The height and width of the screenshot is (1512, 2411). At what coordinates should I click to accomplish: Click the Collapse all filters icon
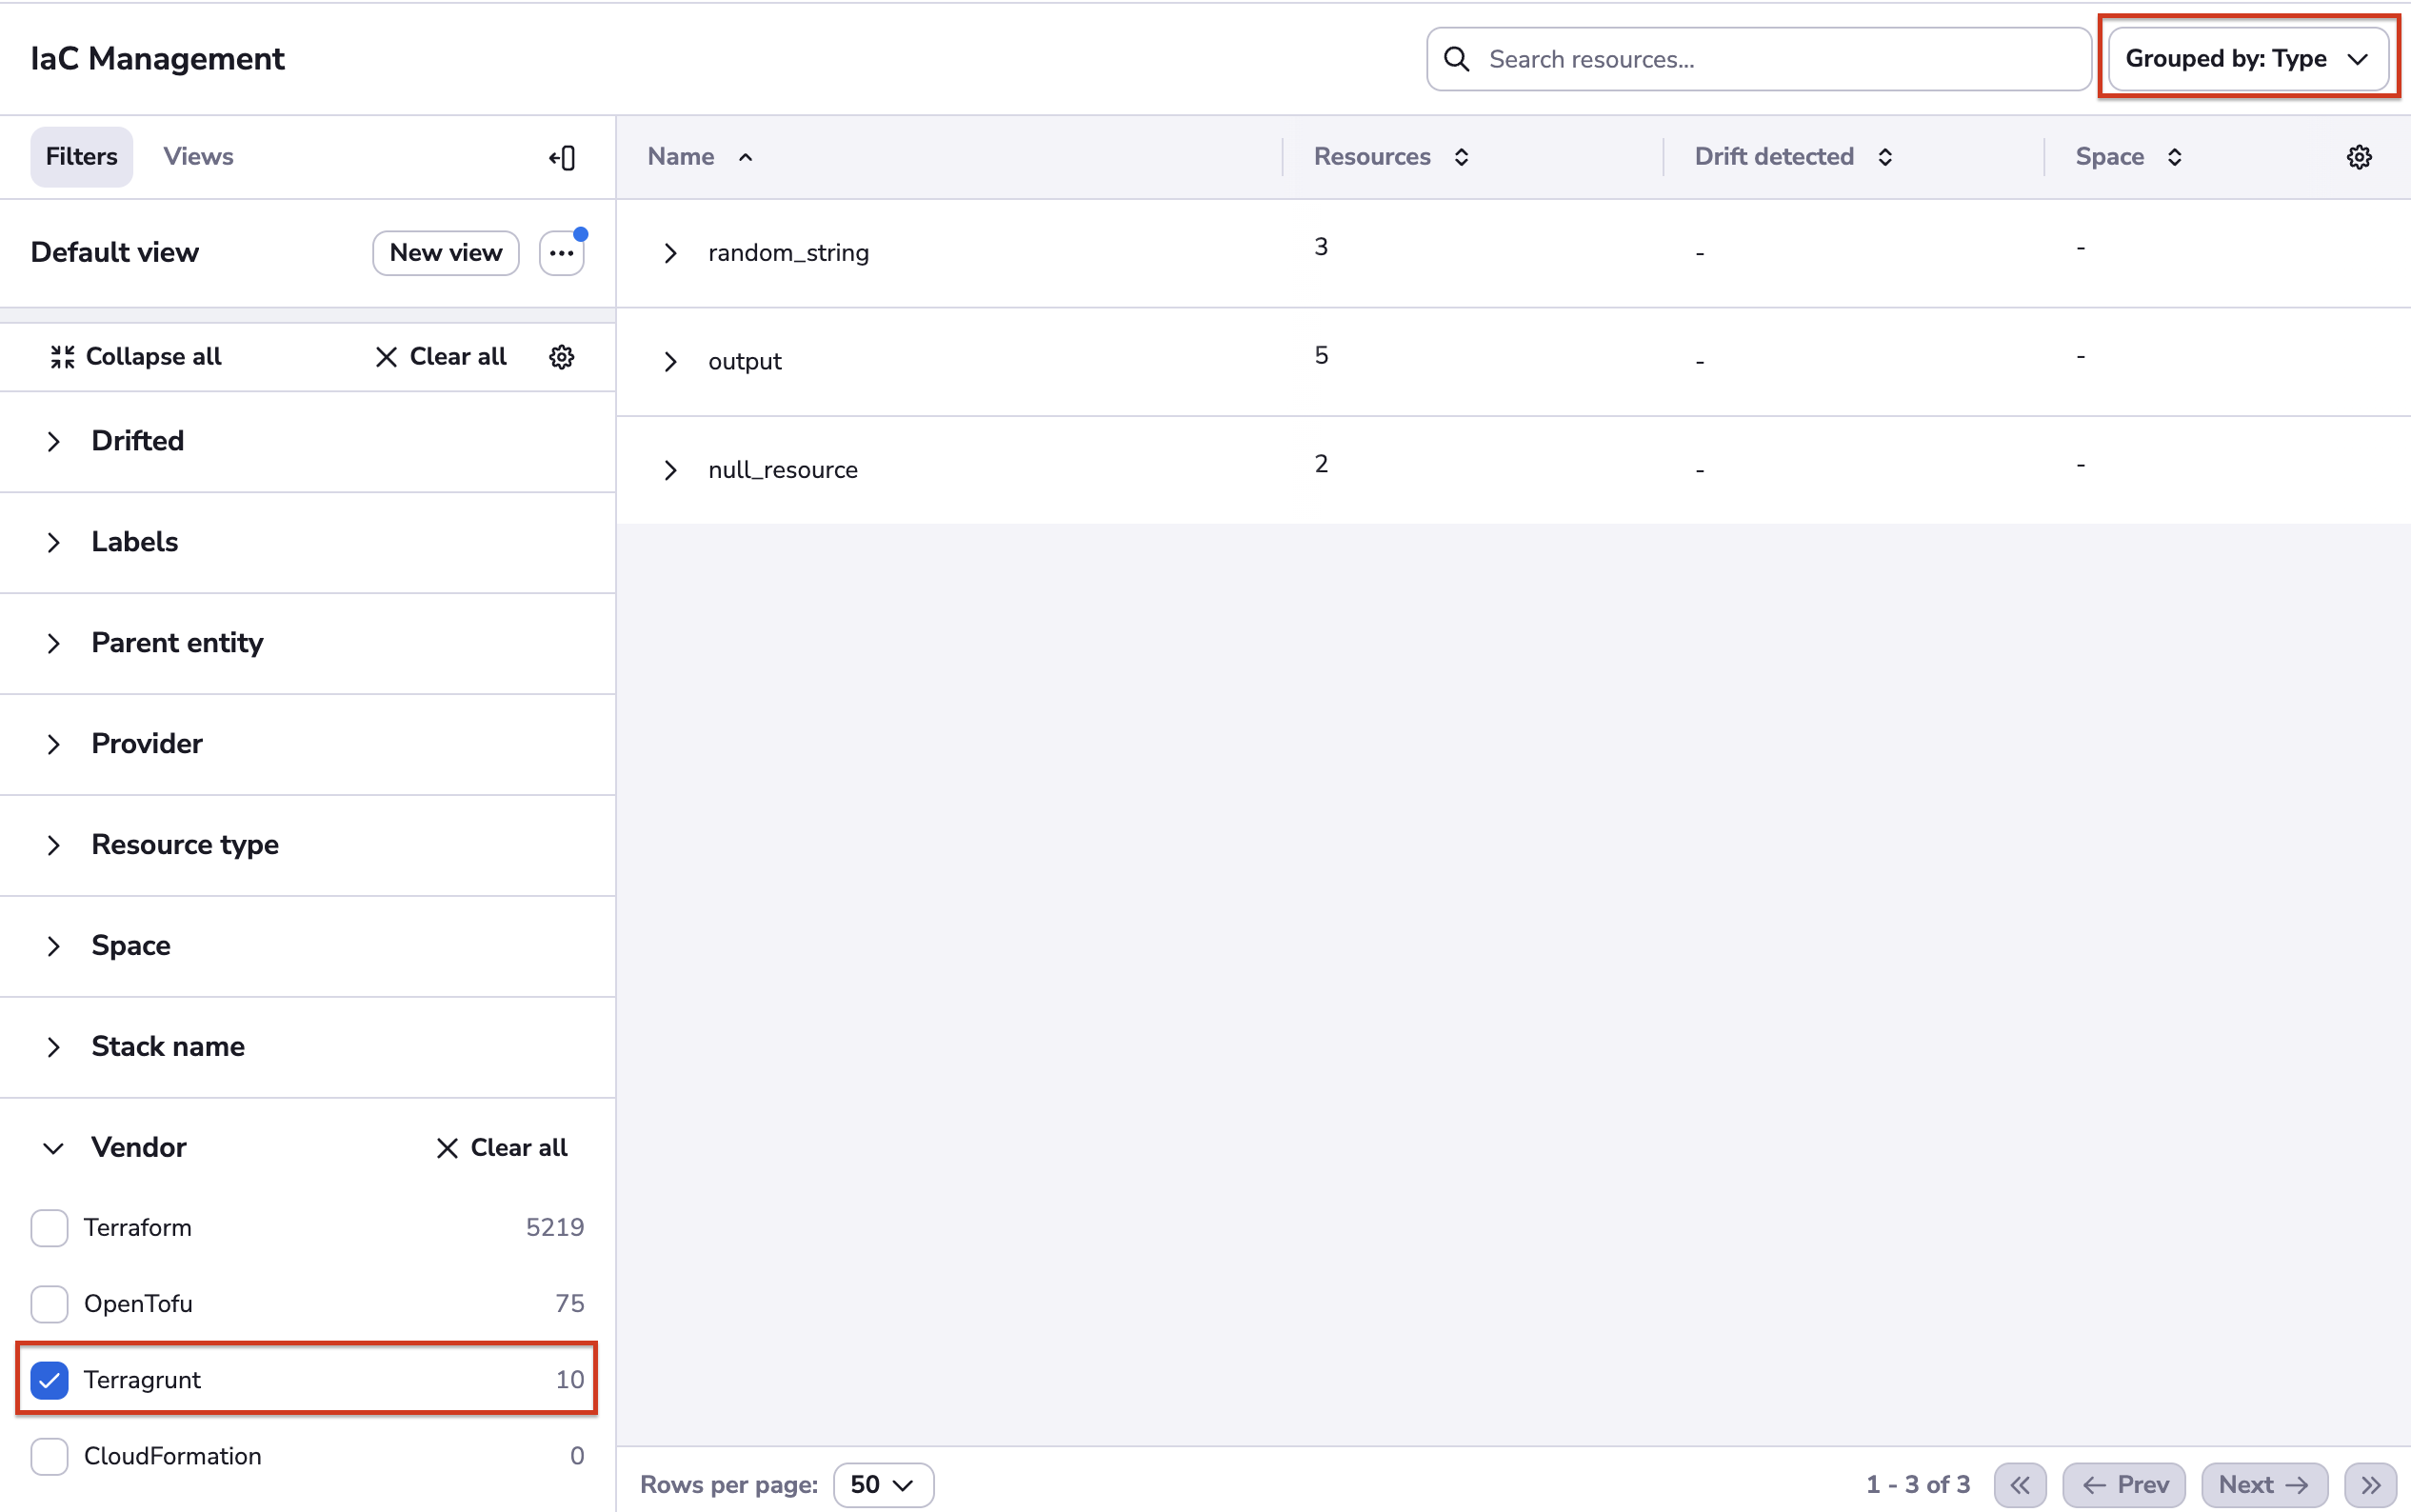pyautogui.click(x=62, y=357)
